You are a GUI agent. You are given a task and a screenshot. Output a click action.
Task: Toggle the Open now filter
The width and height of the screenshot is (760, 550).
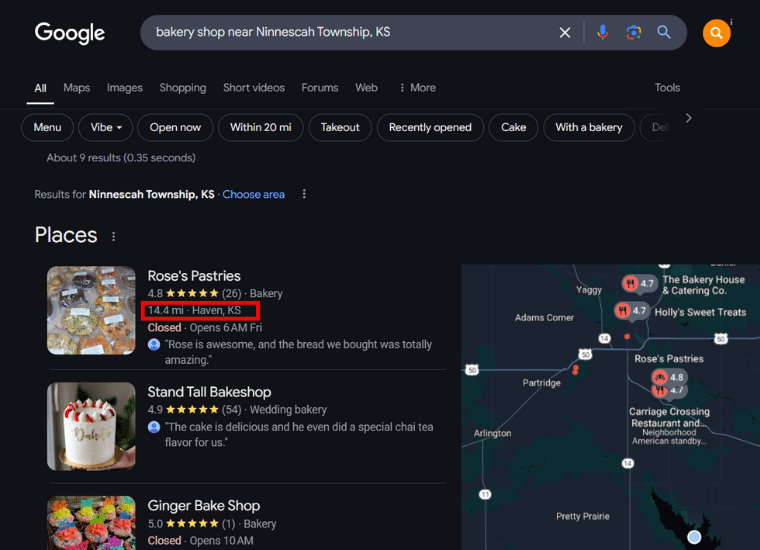point(175,127)
